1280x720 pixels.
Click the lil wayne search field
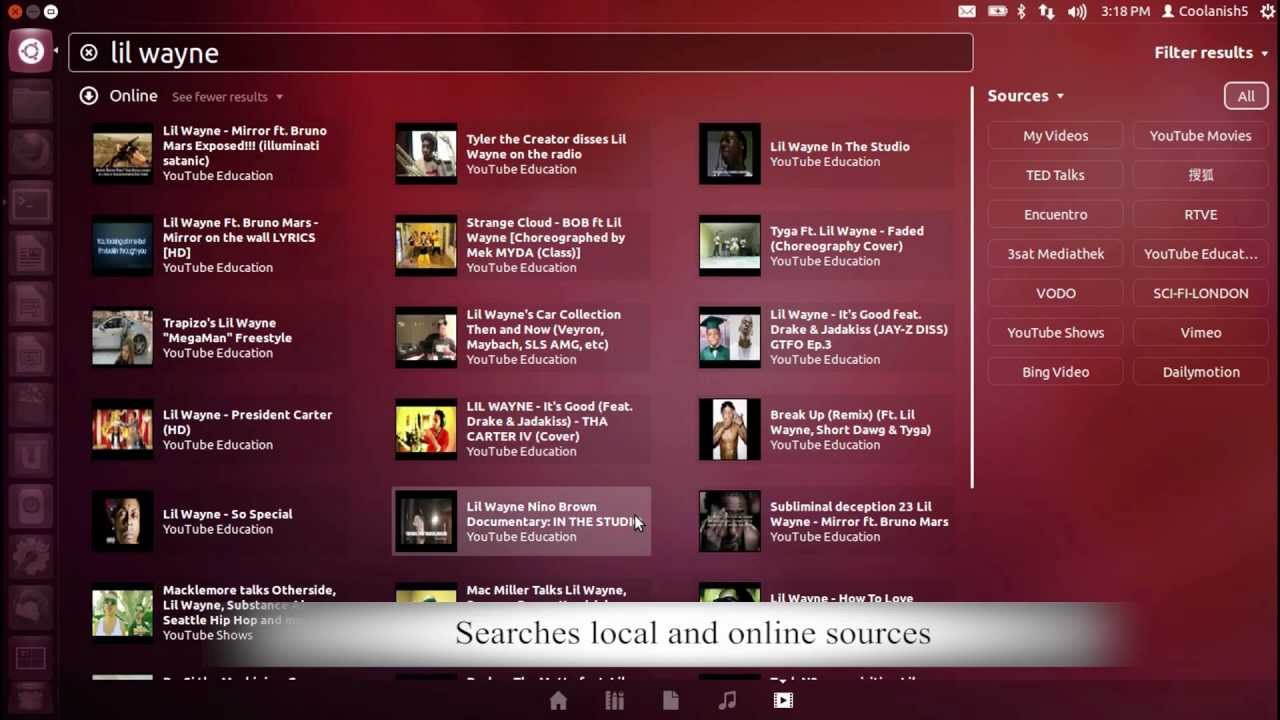[x=520, y=53]
